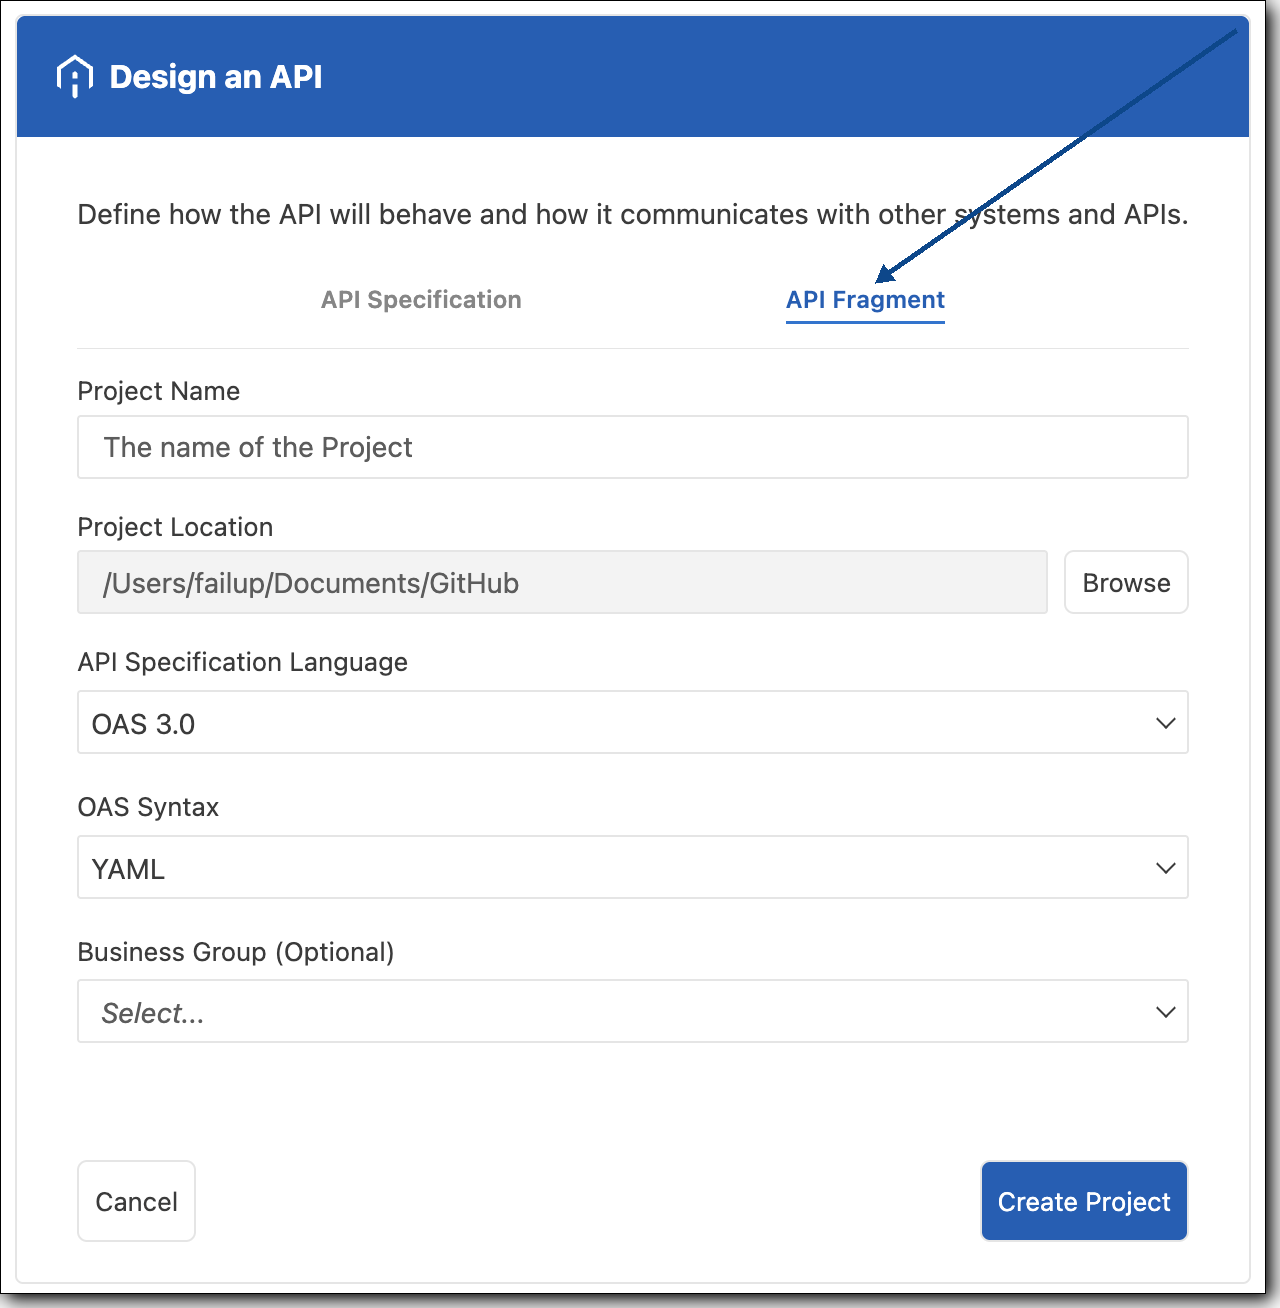This screenshot has width=1280, height=1308.
Task: Focus the Project Name input field
Action: (x=632, y=447)
